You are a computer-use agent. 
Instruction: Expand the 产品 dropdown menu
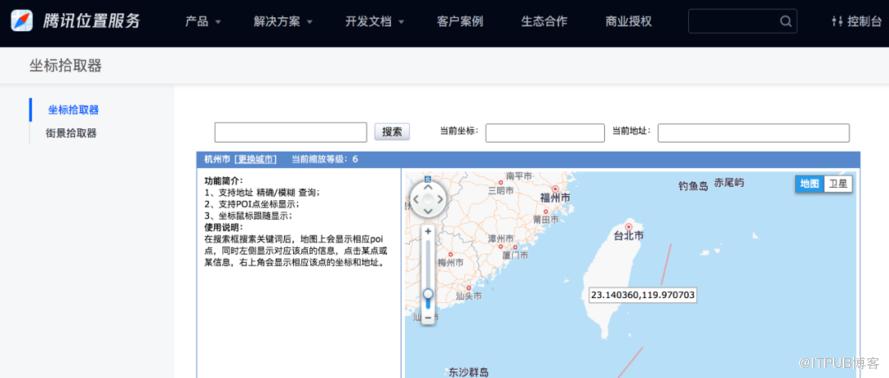pos(203,22)
